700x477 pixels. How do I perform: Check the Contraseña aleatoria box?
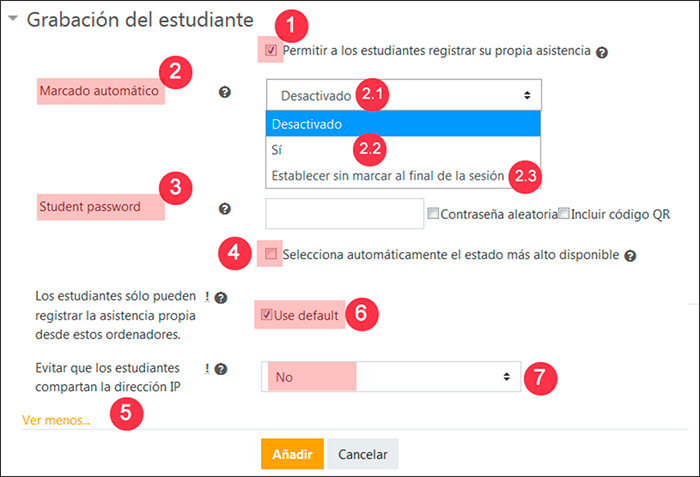pos(432,213)
